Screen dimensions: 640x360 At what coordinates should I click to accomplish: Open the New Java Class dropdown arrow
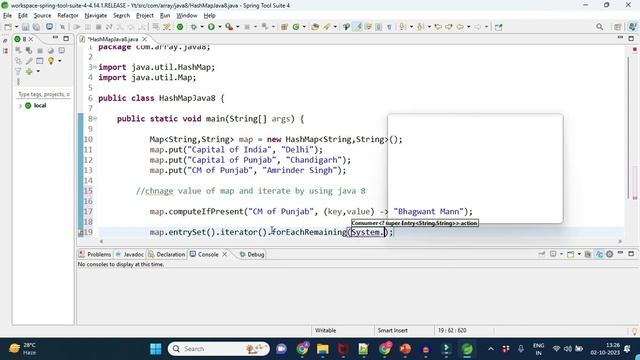coord(304,27)
